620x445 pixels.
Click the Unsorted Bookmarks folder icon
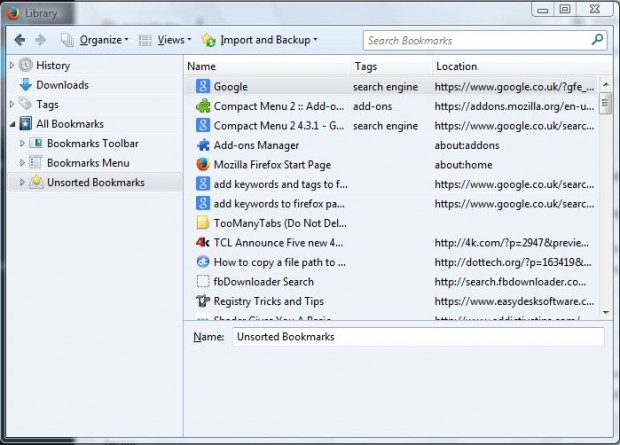(36, 182)
